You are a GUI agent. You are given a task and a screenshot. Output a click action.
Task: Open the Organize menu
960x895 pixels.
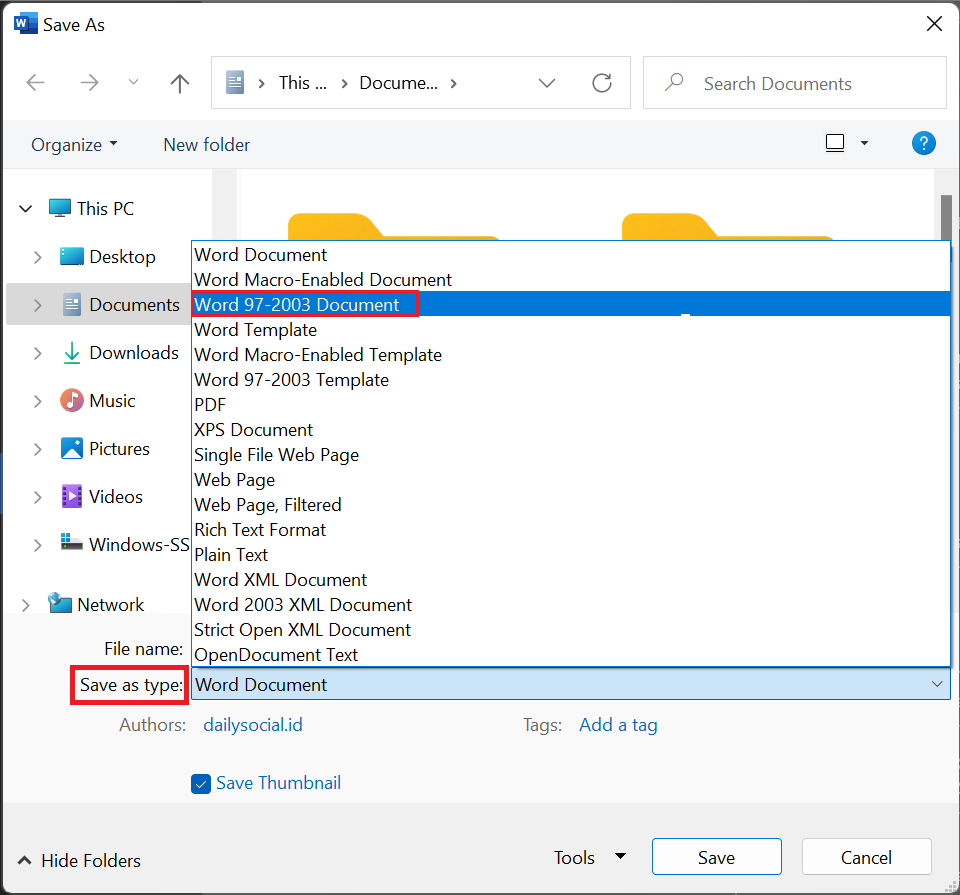point(74,144)
